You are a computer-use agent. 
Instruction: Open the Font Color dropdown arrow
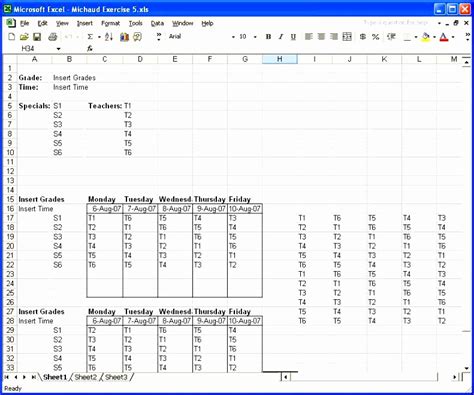tap(453, 37)
